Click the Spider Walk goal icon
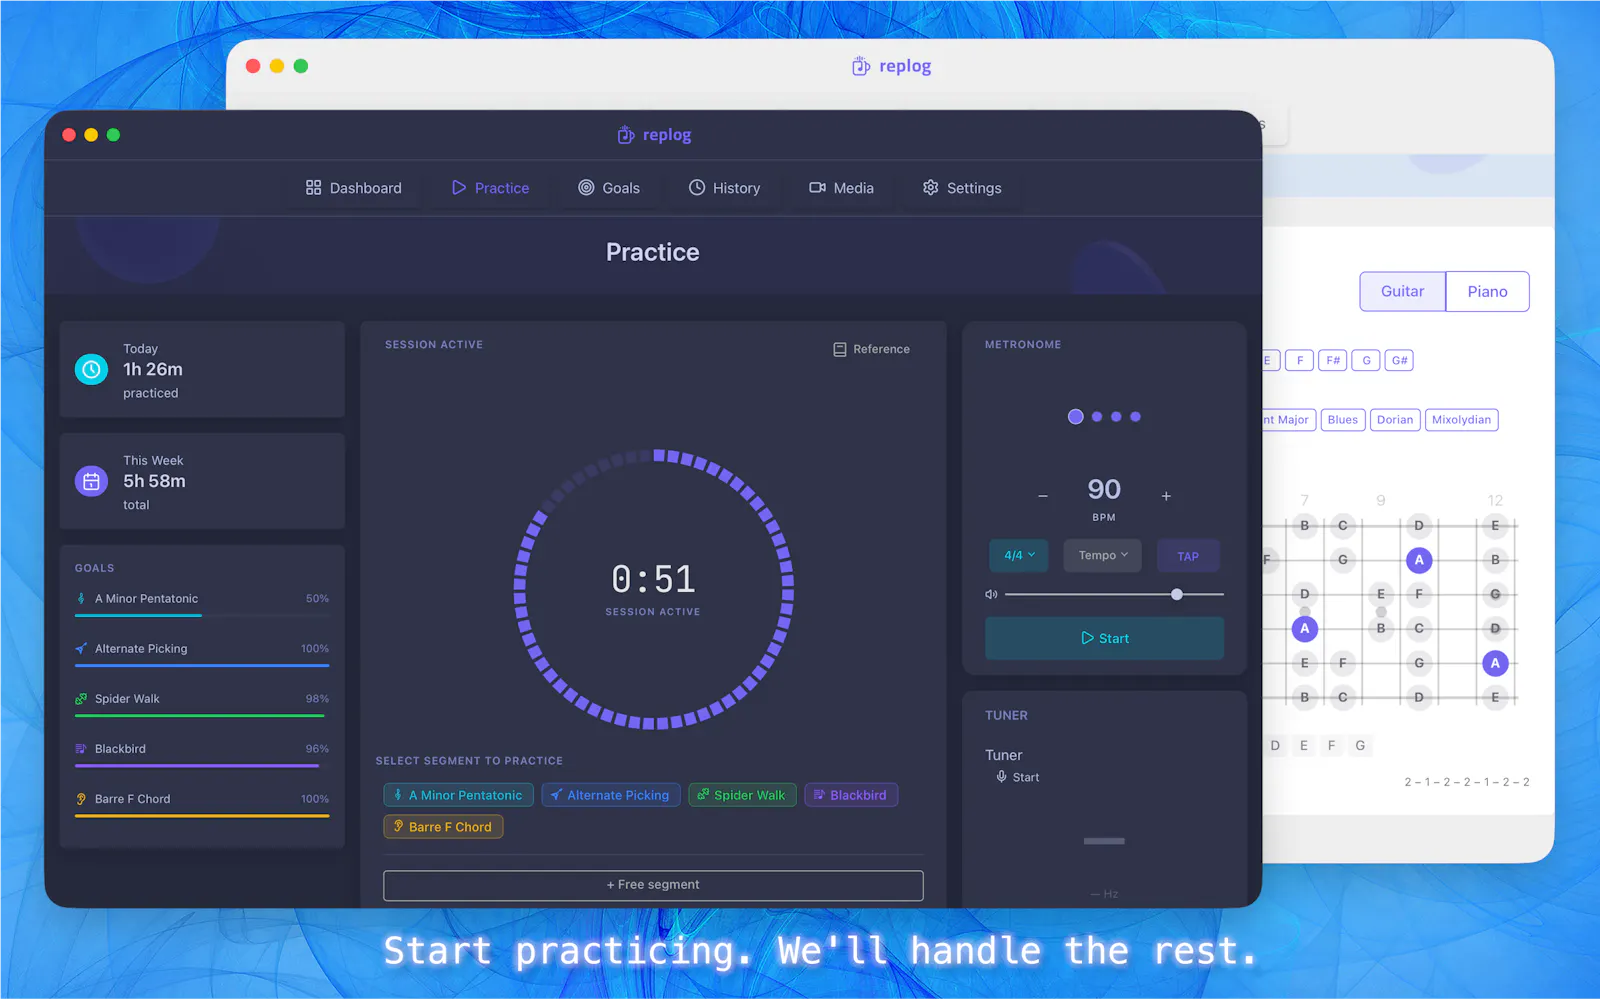Image resolution: width=1600 pixels, height=1000 pixels. pos(81,699)
